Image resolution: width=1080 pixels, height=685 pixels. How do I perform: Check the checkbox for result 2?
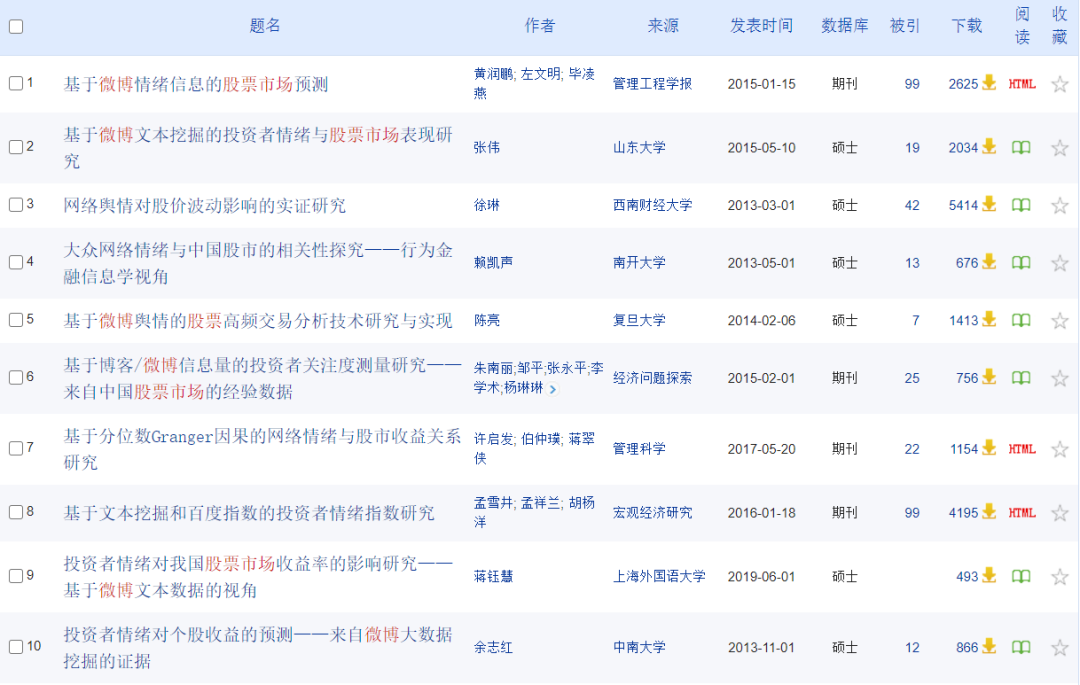(16, 147)
